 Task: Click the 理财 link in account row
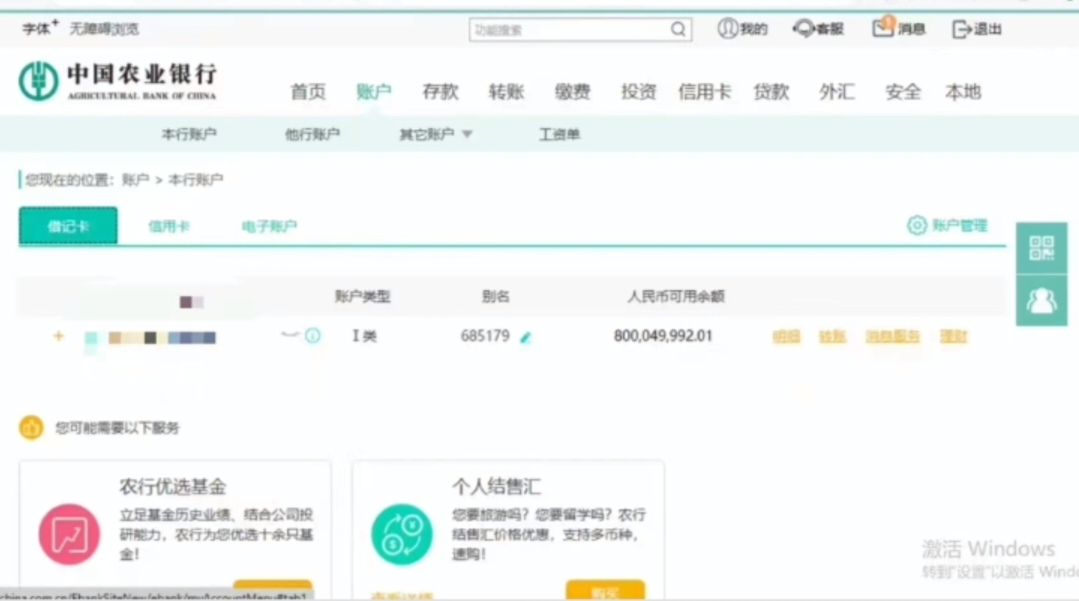click(953, 337)
